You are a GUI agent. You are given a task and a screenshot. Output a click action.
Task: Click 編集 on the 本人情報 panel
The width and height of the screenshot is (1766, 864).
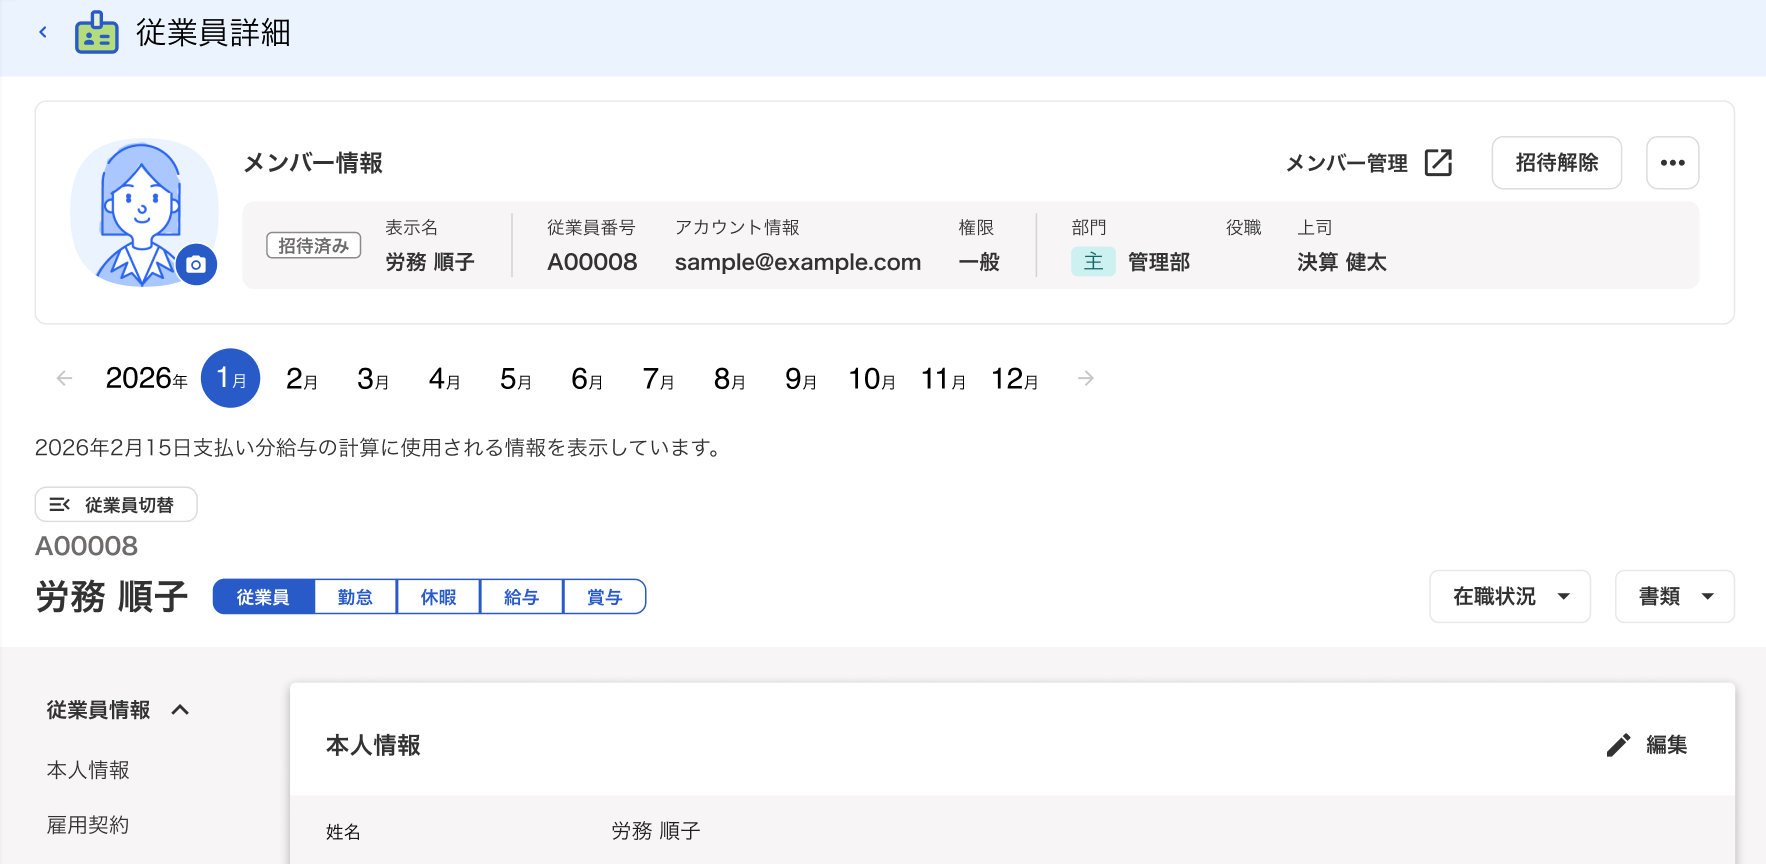1667,745
